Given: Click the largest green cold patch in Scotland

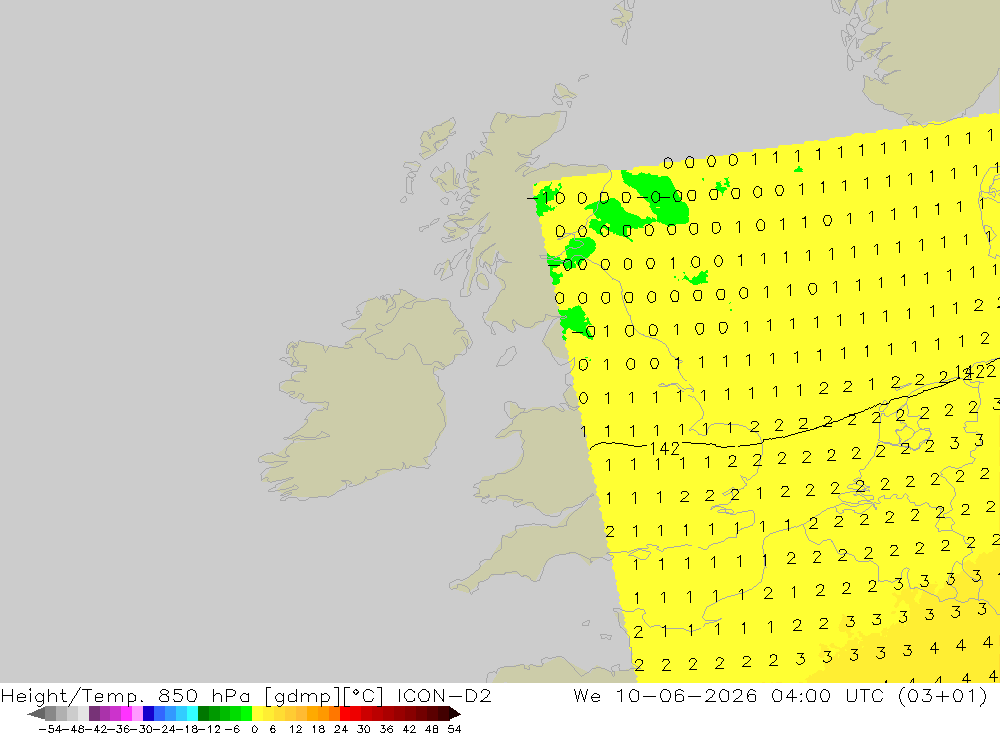Looking at the screenshot, I should (x=657, y=196).
